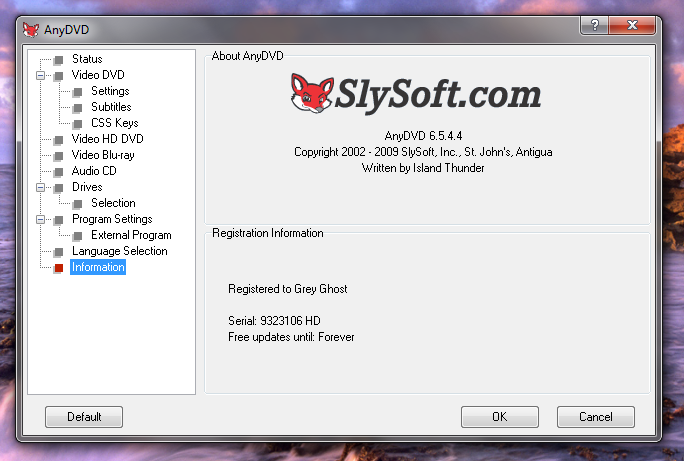Close the AnyDVD window
Viewport: 684px width, 461px height.
pos(632,25)
